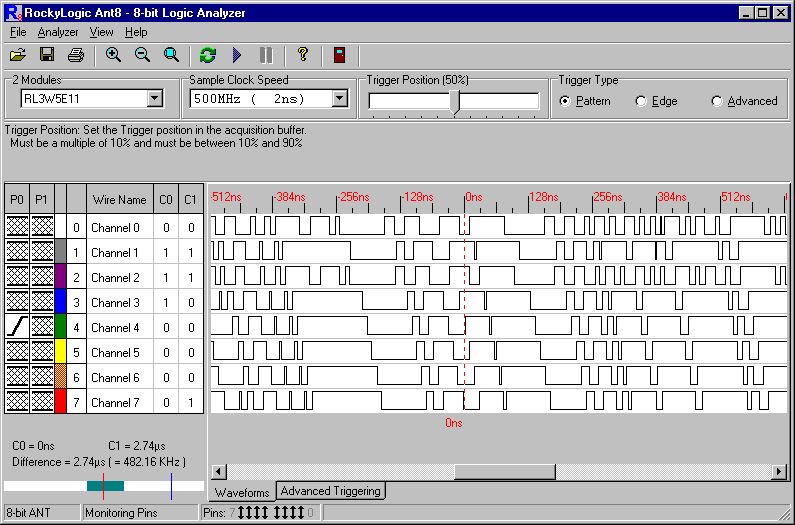The image size is (795, 525).
Task: Click the Pins arrow indicators in status bar
Action: tap(271, 513)
